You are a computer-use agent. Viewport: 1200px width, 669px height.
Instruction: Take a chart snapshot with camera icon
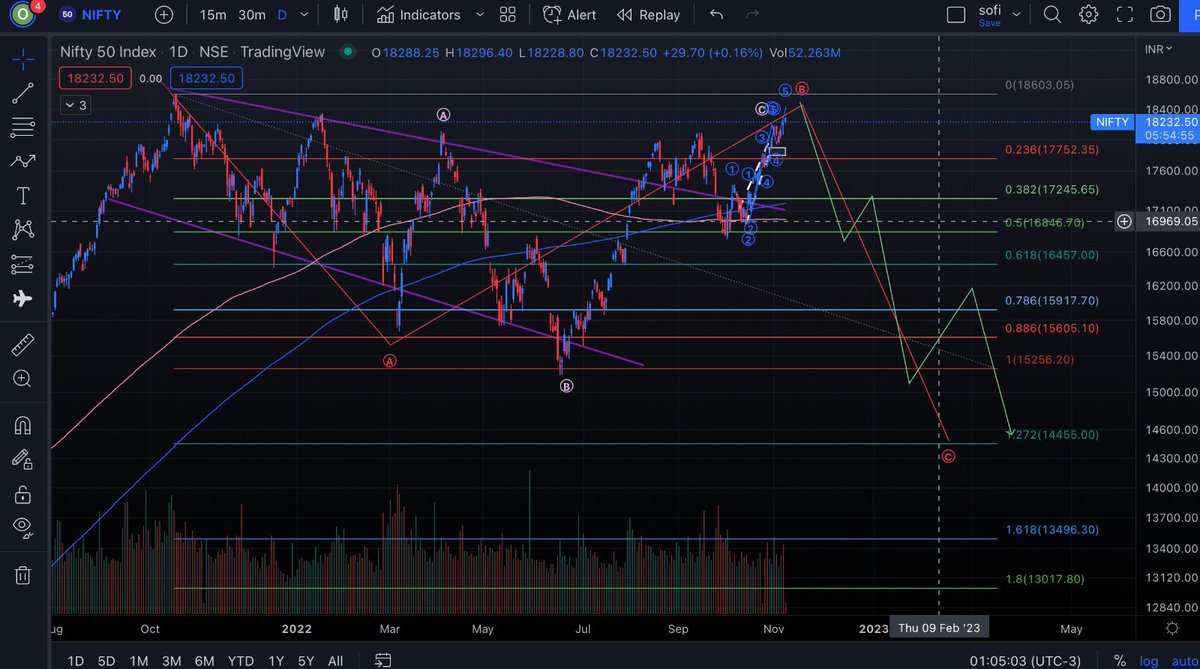(1160, 15)
